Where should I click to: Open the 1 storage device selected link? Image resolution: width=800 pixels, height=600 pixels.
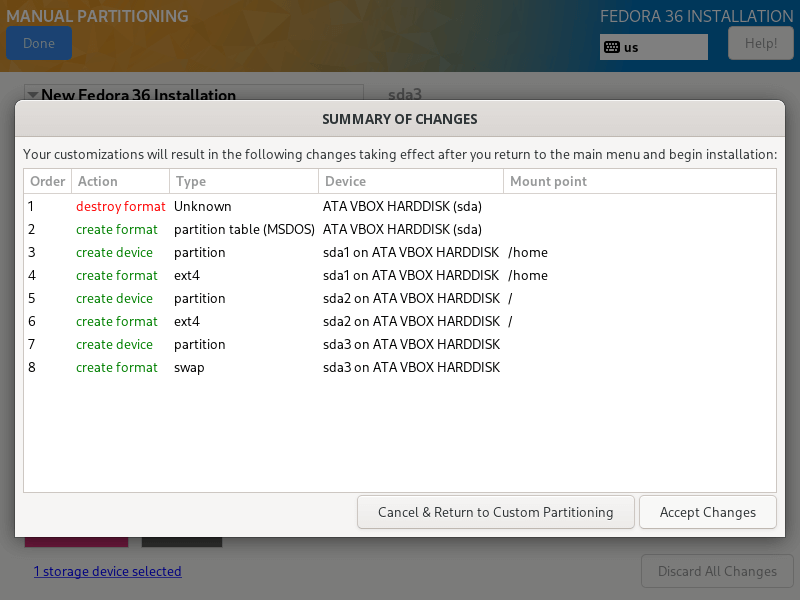pyautogui.click(x=107, y=572)
